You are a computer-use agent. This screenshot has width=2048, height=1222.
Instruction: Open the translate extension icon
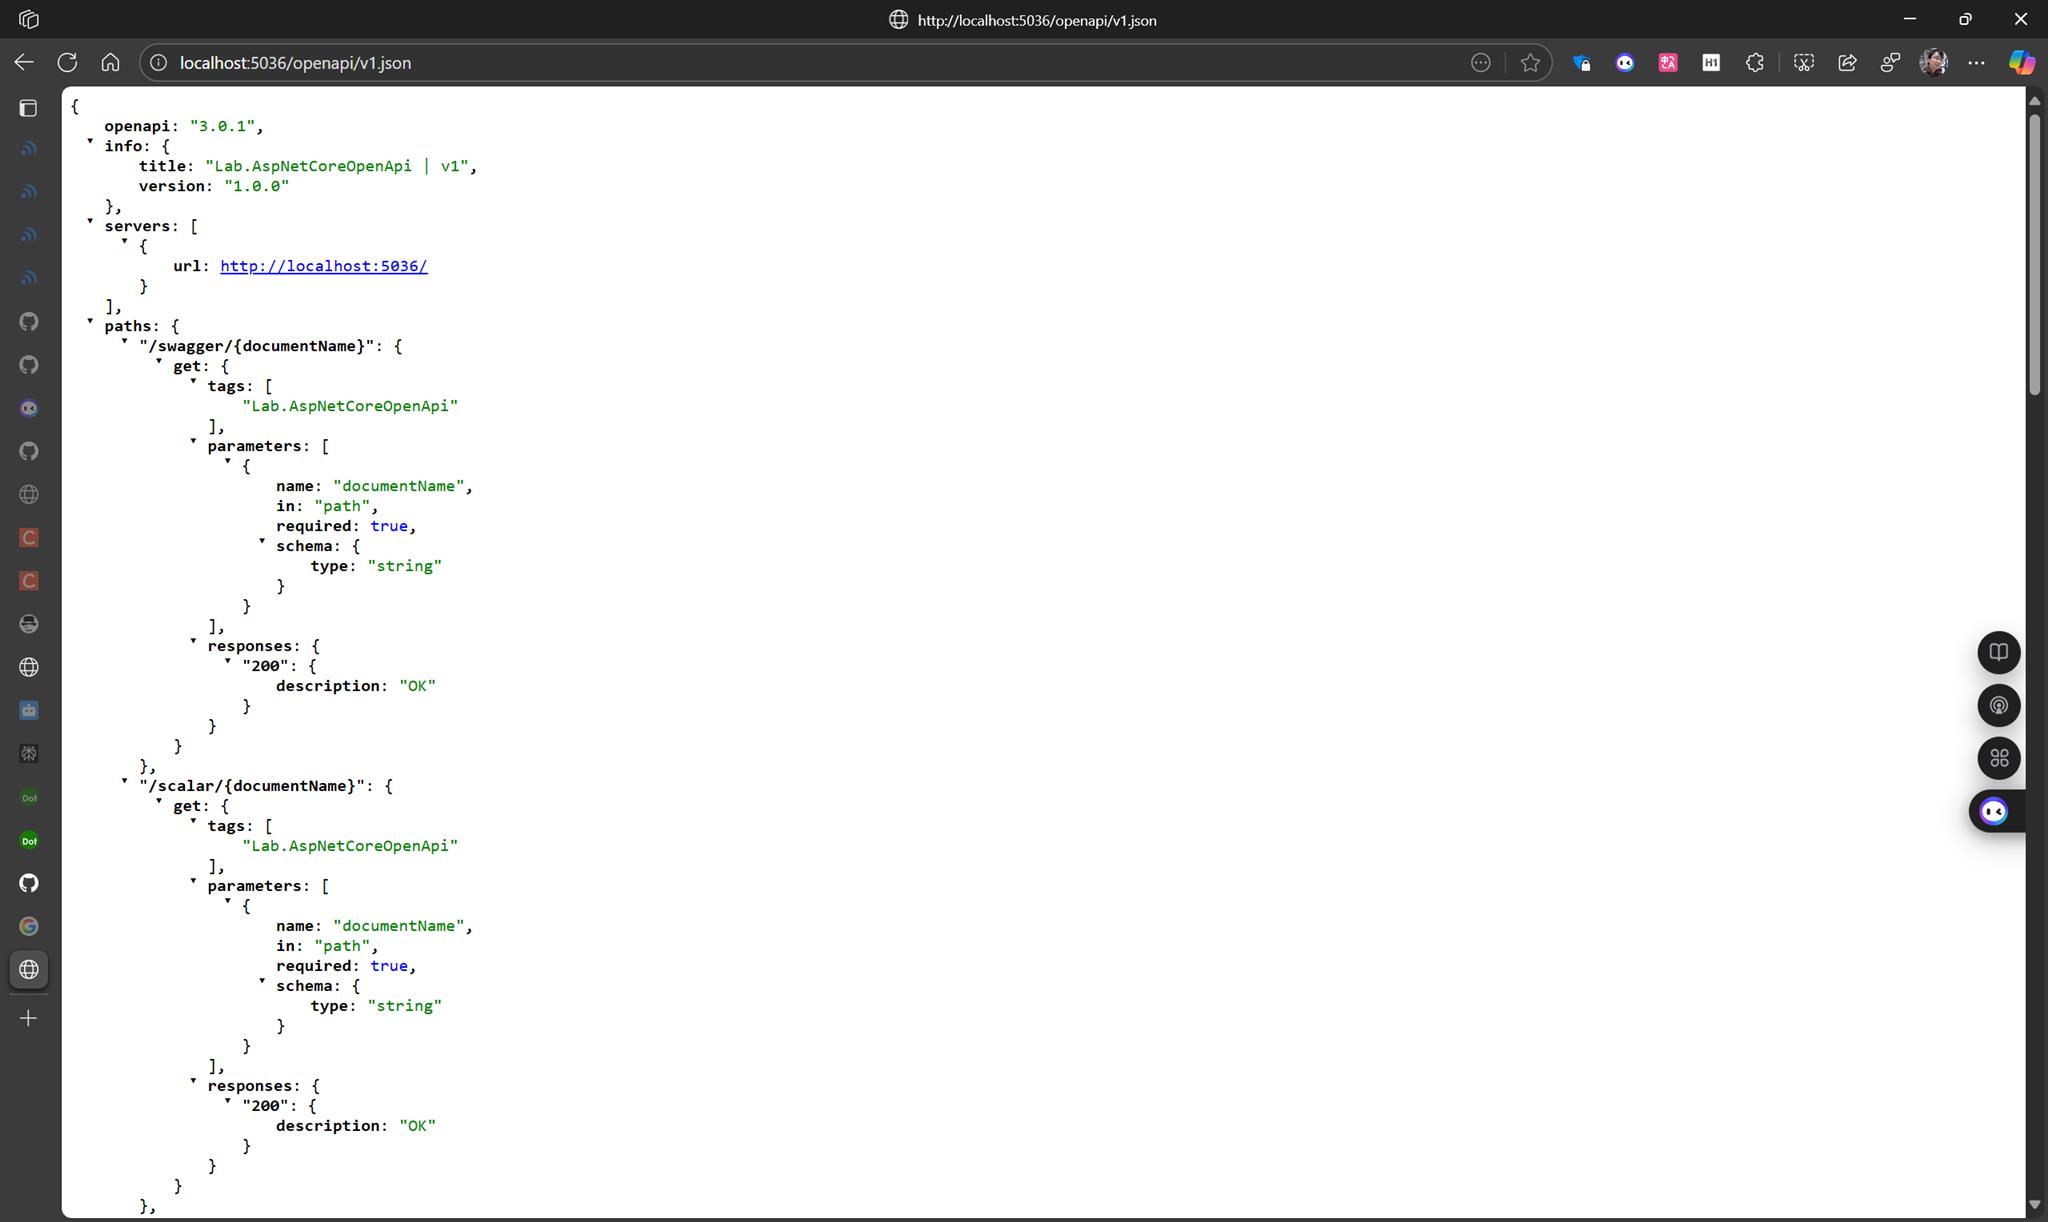click(x=1667, y=63)
